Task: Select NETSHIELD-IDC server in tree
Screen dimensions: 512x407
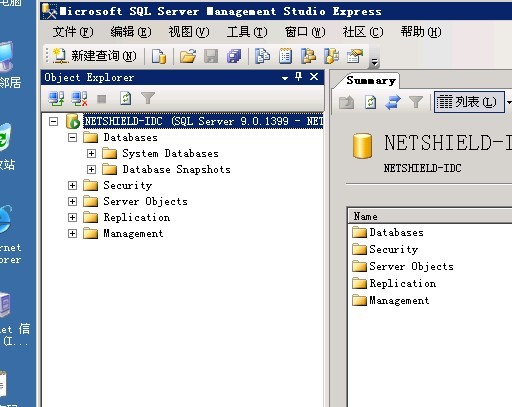Action: 203,121
